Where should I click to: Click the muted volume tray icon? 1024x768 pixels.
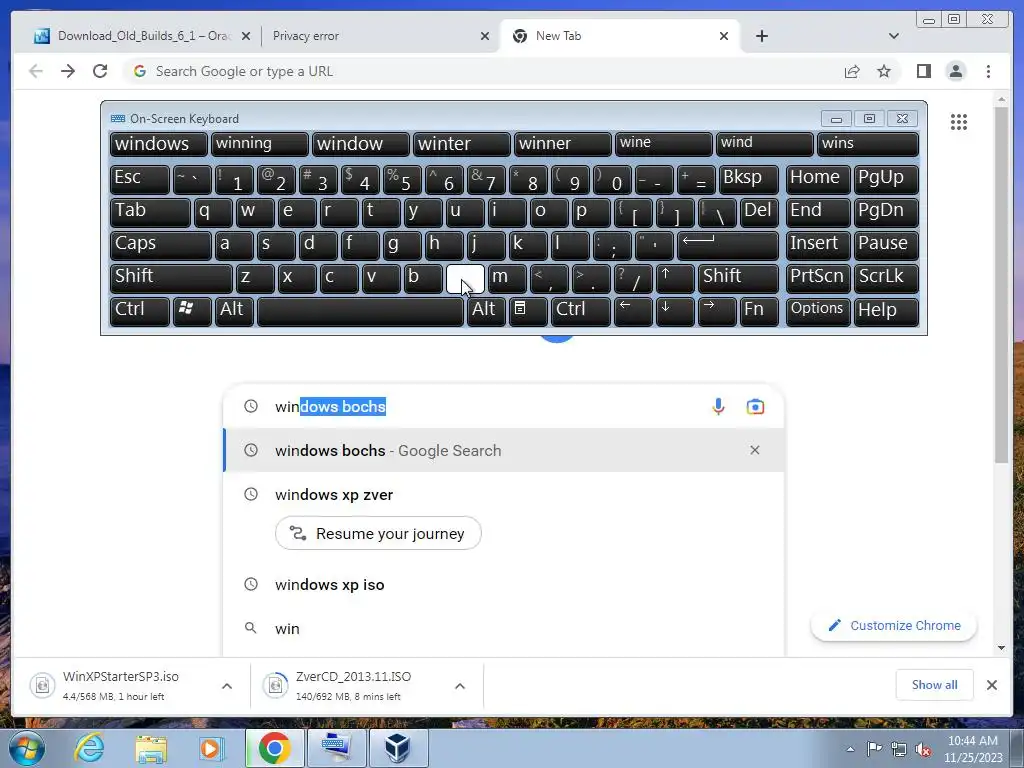[x=923, y=749]
